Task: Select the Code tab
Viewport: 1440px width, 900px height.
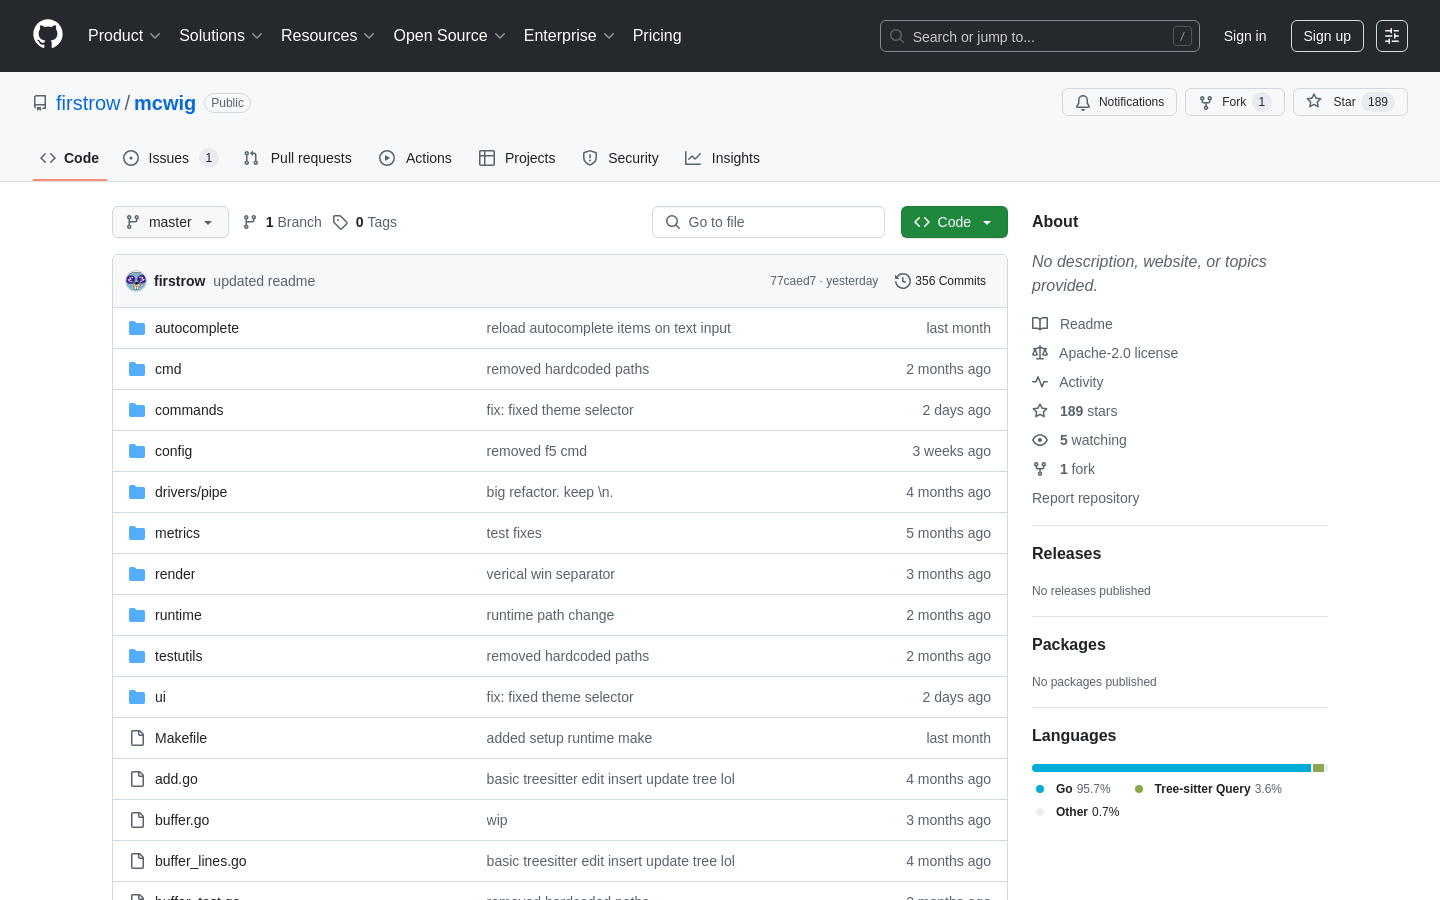Action: (x=70, y=158)
